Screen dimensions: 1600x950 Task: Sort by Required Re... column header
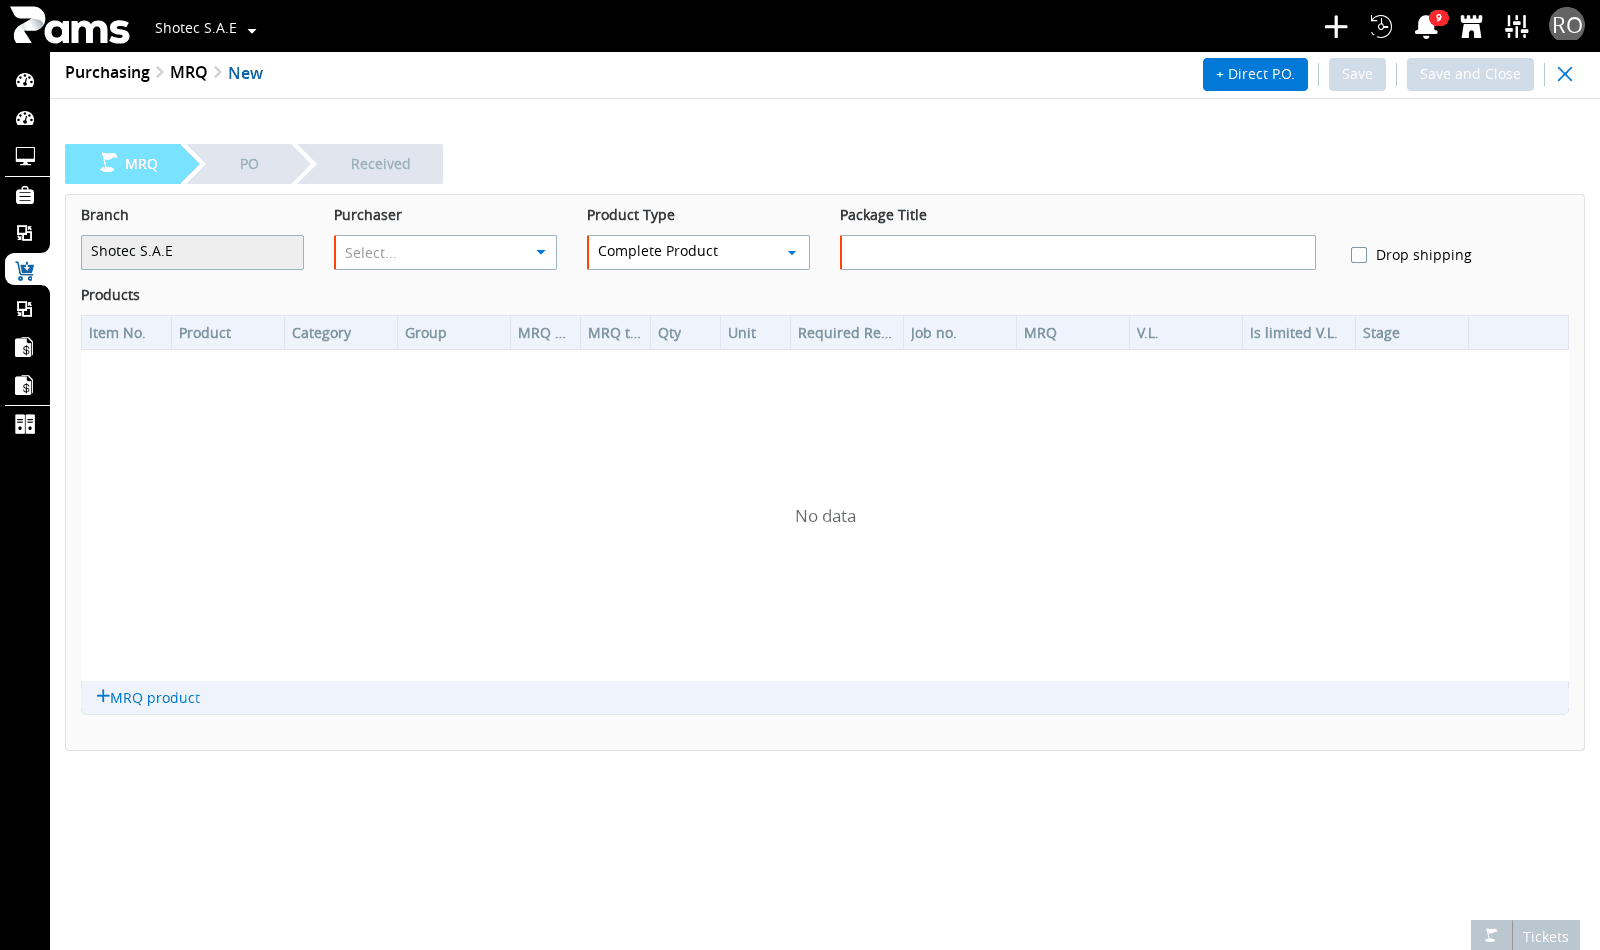pyautogui.click(x=847, y=333)
